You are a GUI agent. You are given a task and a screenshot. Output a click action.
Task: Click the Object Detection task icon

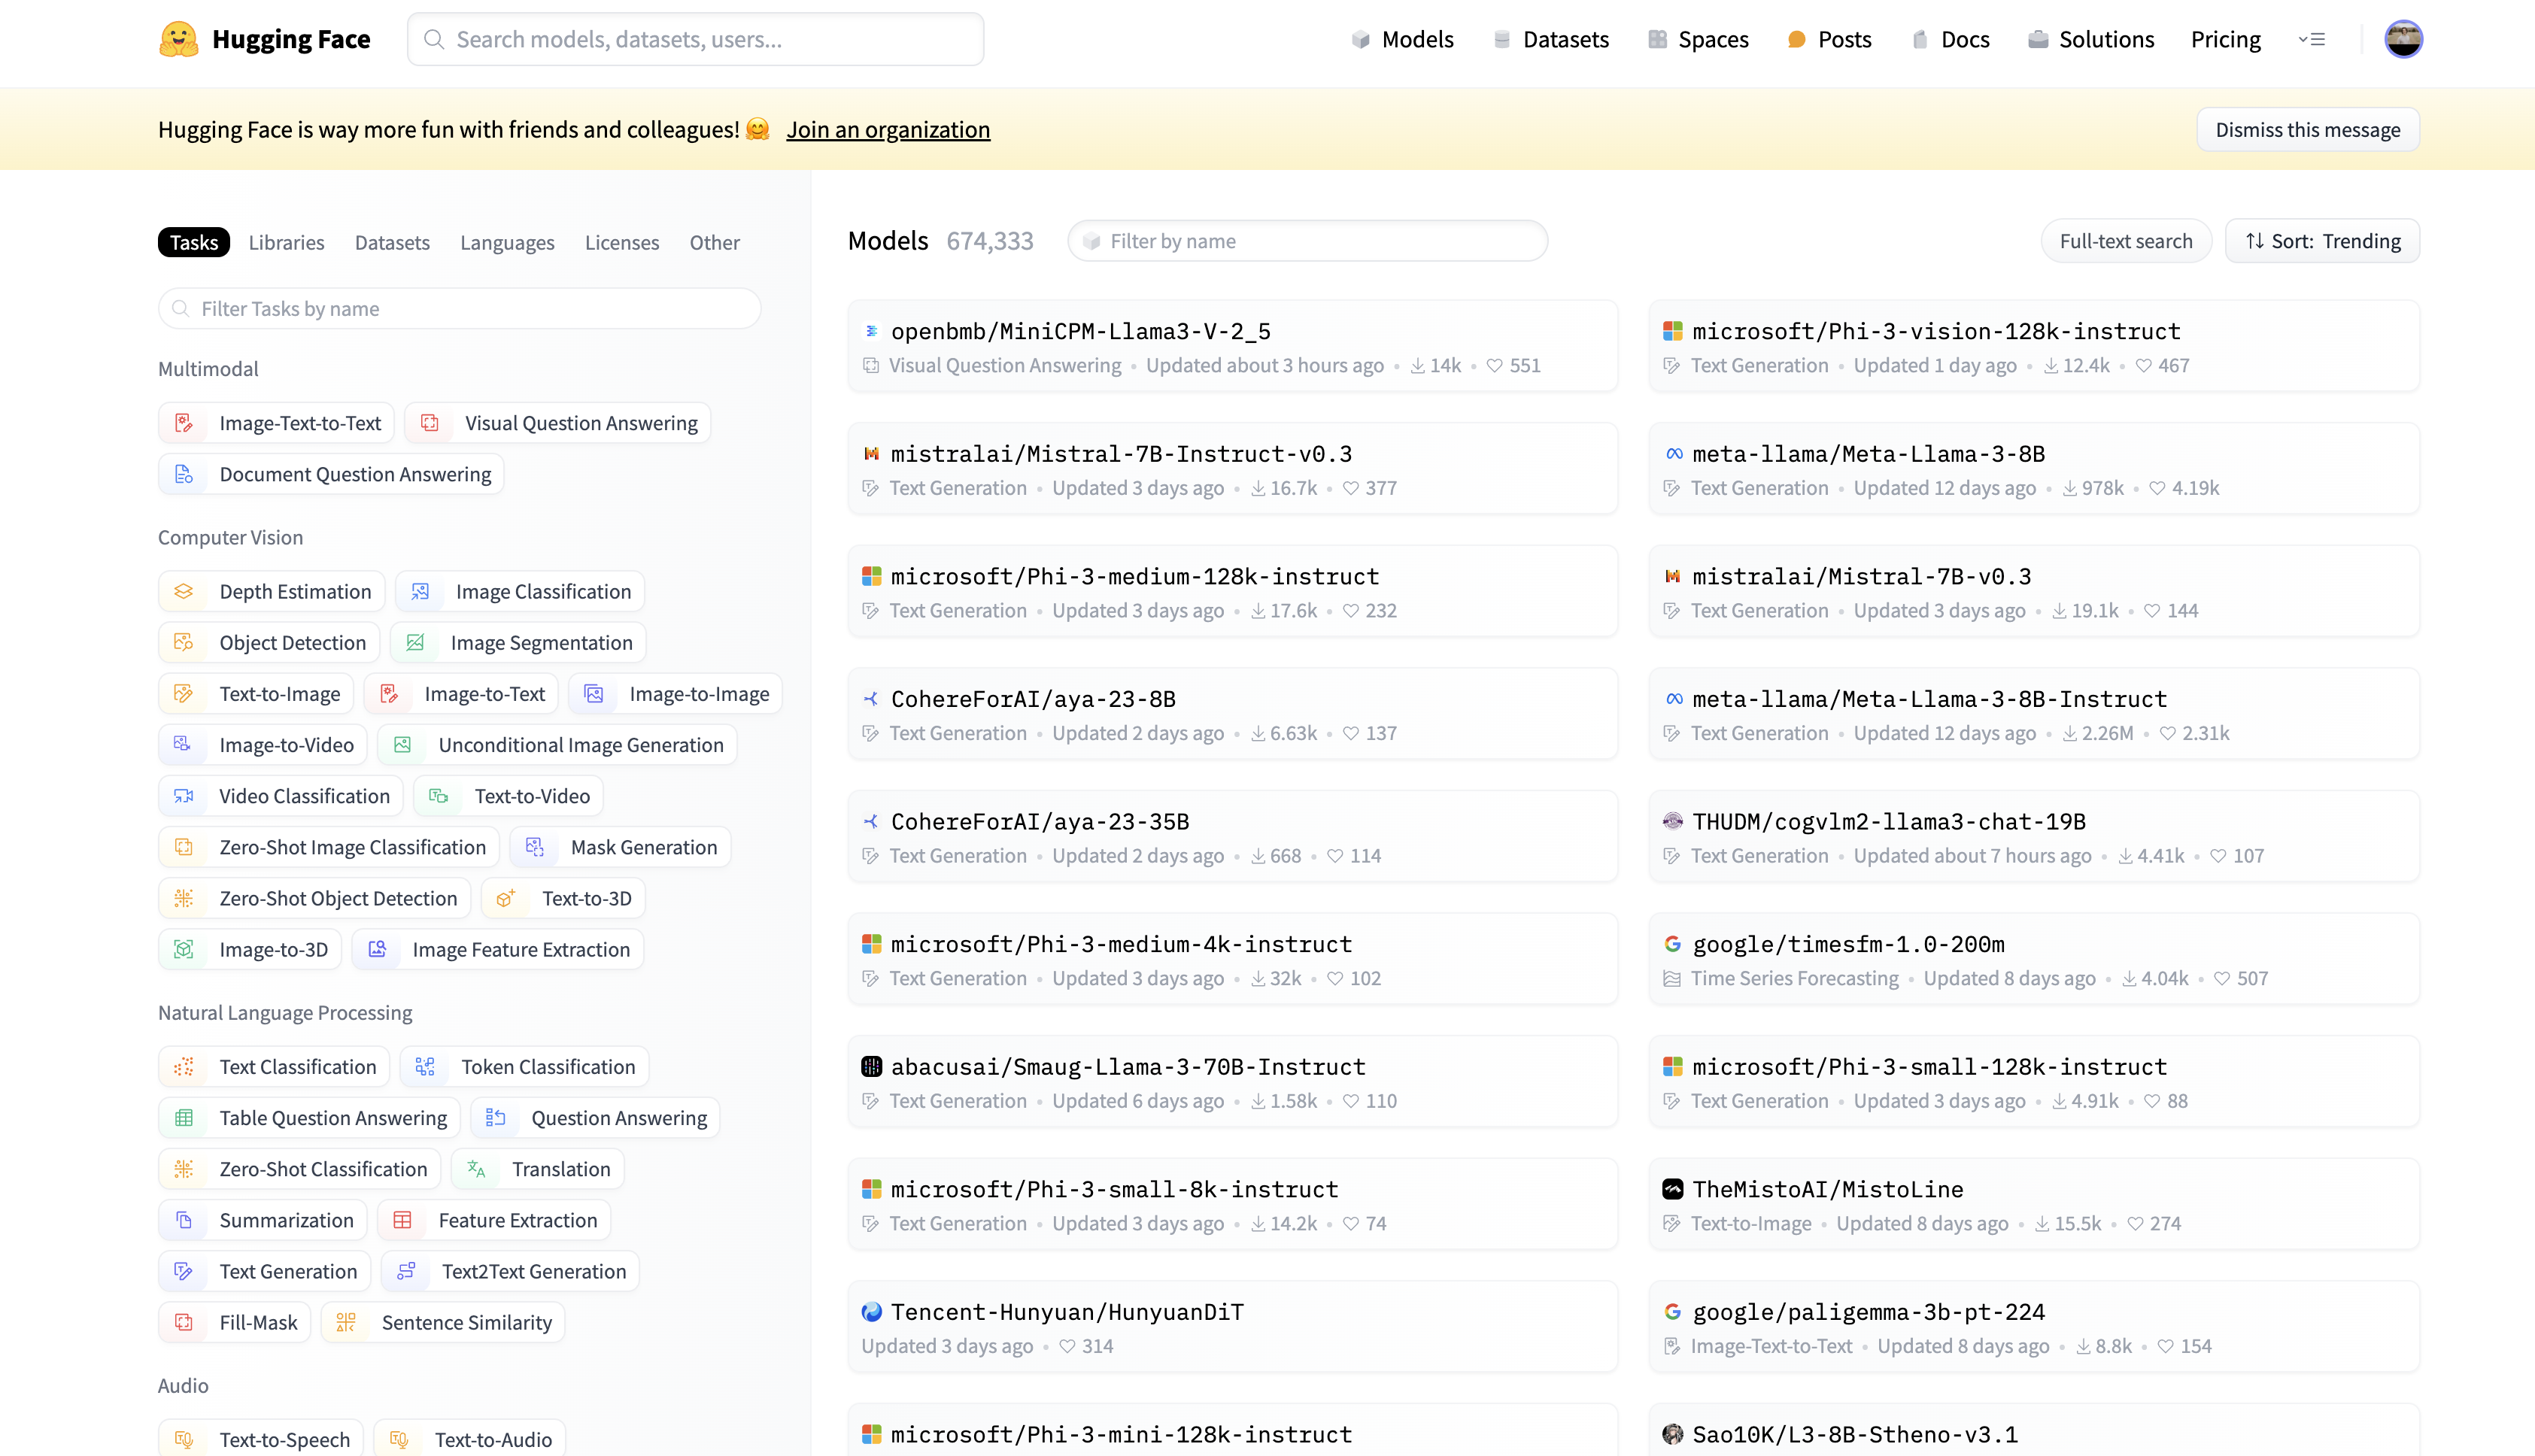(184, 643)
